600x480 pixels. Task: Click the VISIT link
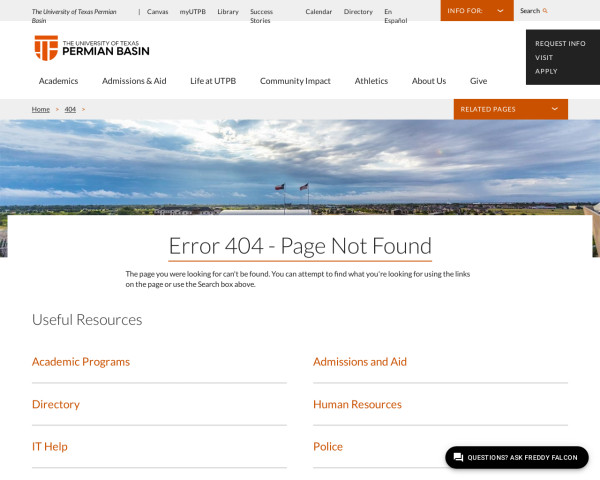coord(544,57)
